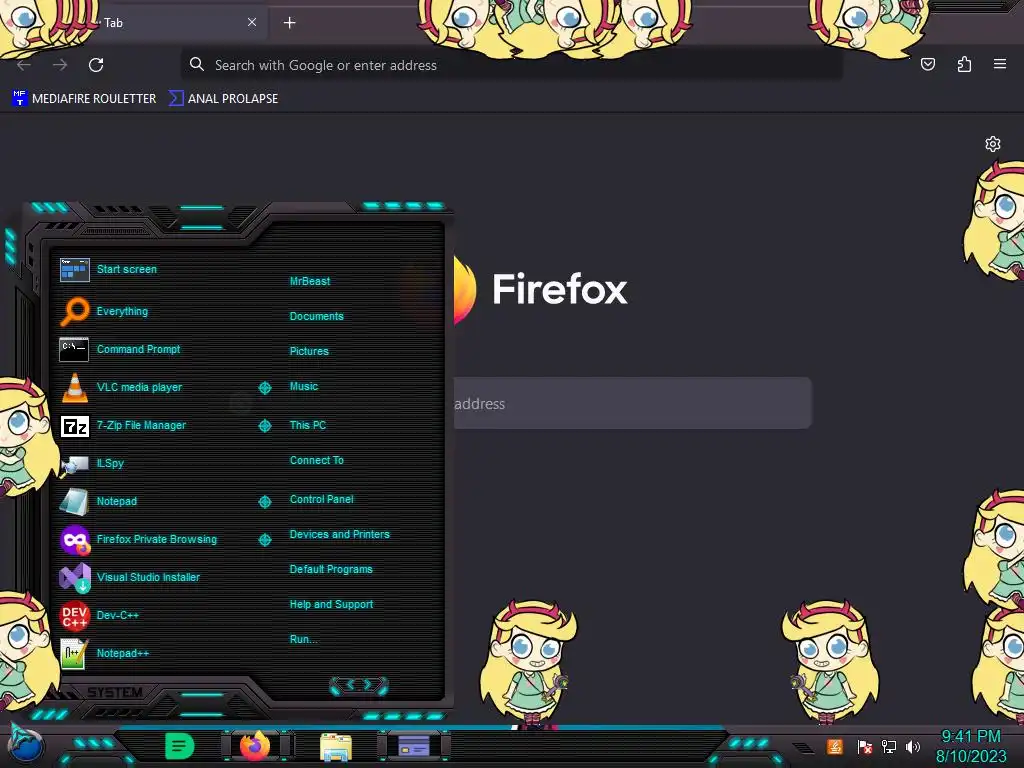The height and width of the screenshot is (768, 1024).
Task: Open Documents from start menu
Action: coord(317,316)
